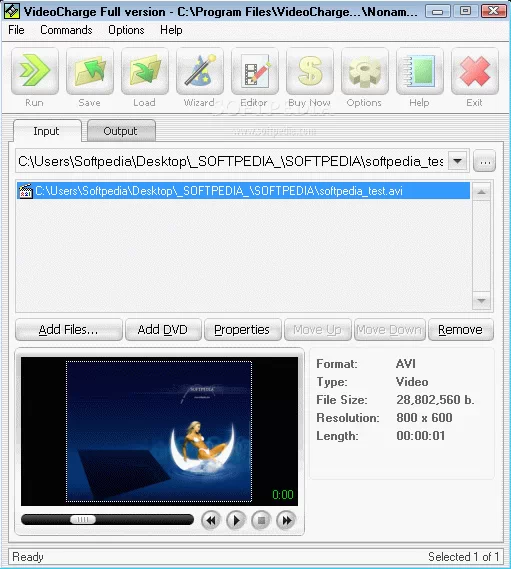Expand the input path dropdown arrow
Screen dimensions: 511x569
coord(457,161)
